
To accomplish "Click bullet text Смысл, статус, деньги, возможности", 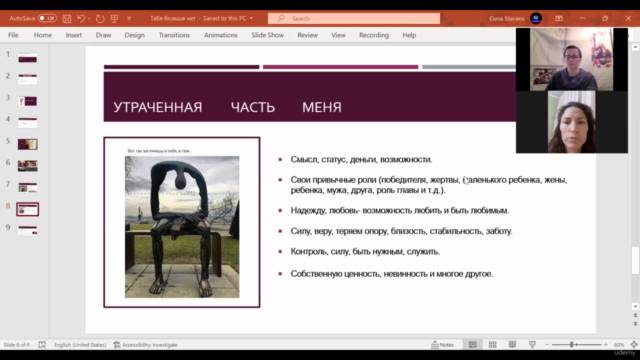I will [x=361, y=160].
